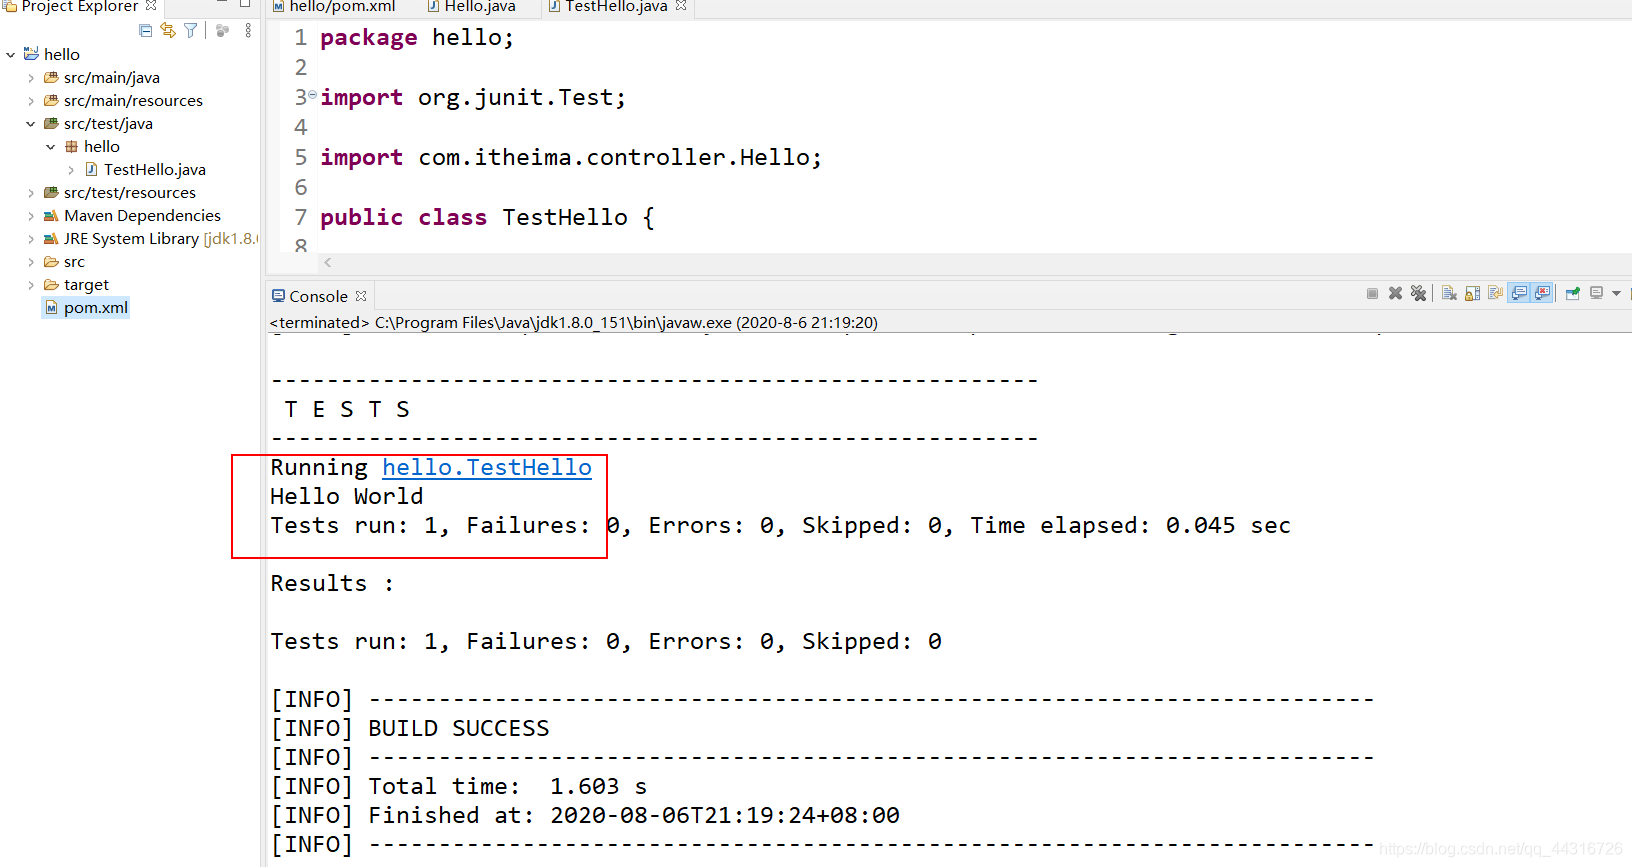1632x867 pixels.
Task: Open the console selection dropdown arrow
Action: click(1616, 293)
